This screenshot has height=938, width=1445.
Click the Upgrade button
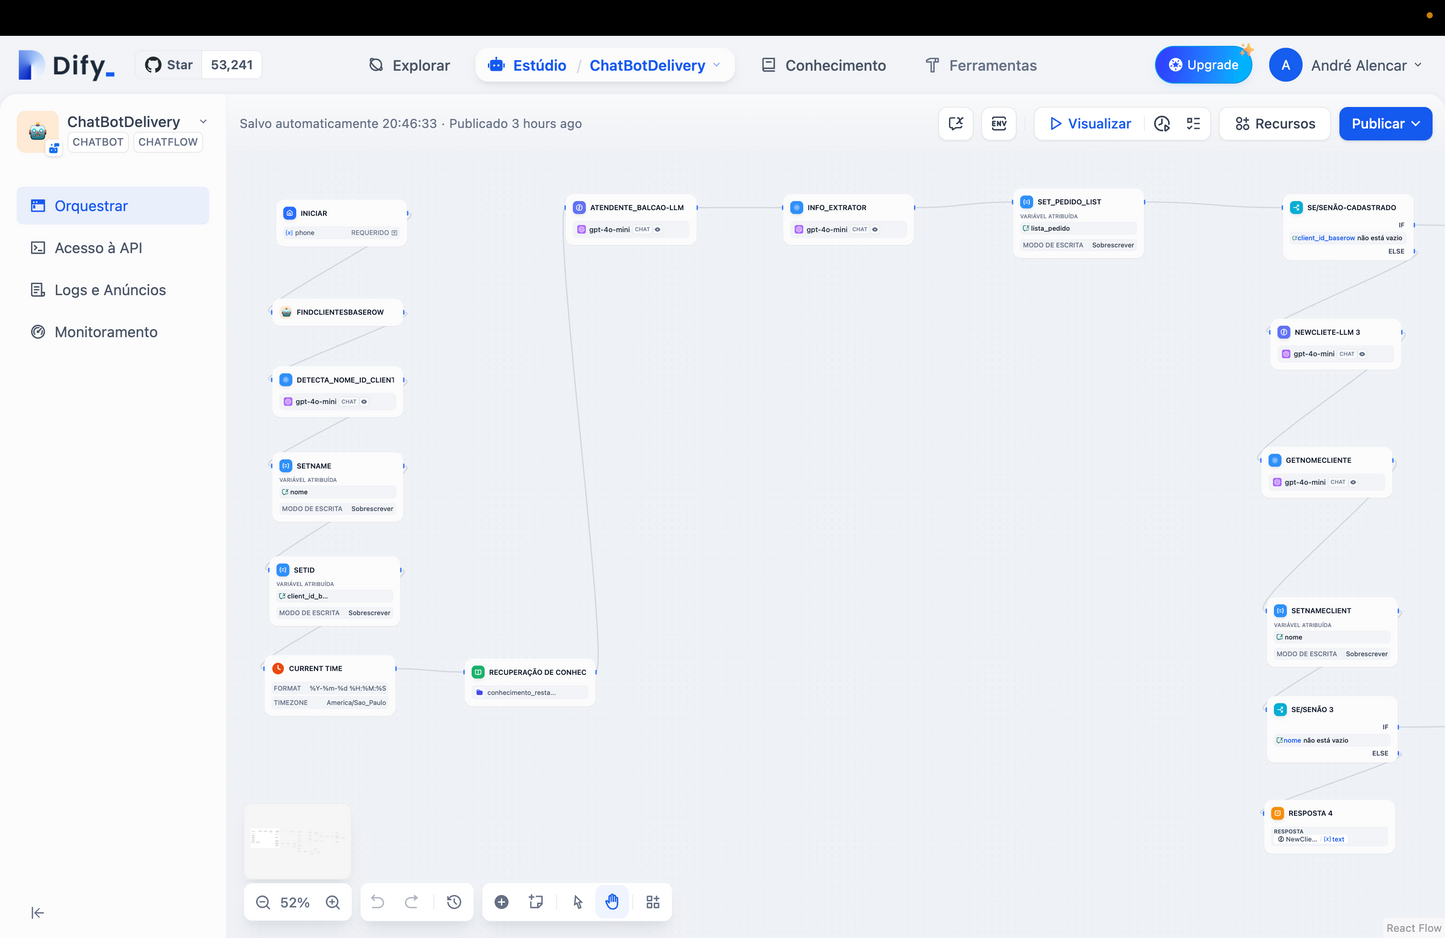(1203, 65)
